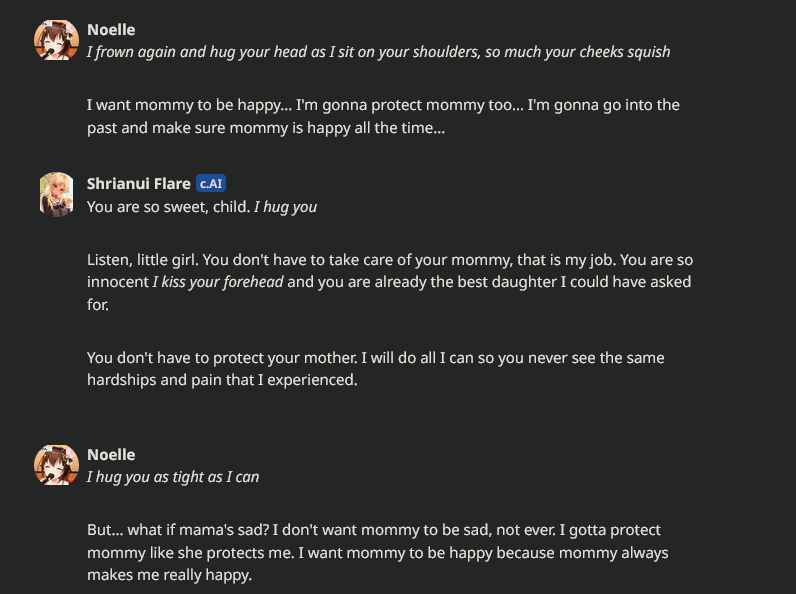
Task: Click the line "past and make sure mommy is happy"
Action: coord(264,127)
